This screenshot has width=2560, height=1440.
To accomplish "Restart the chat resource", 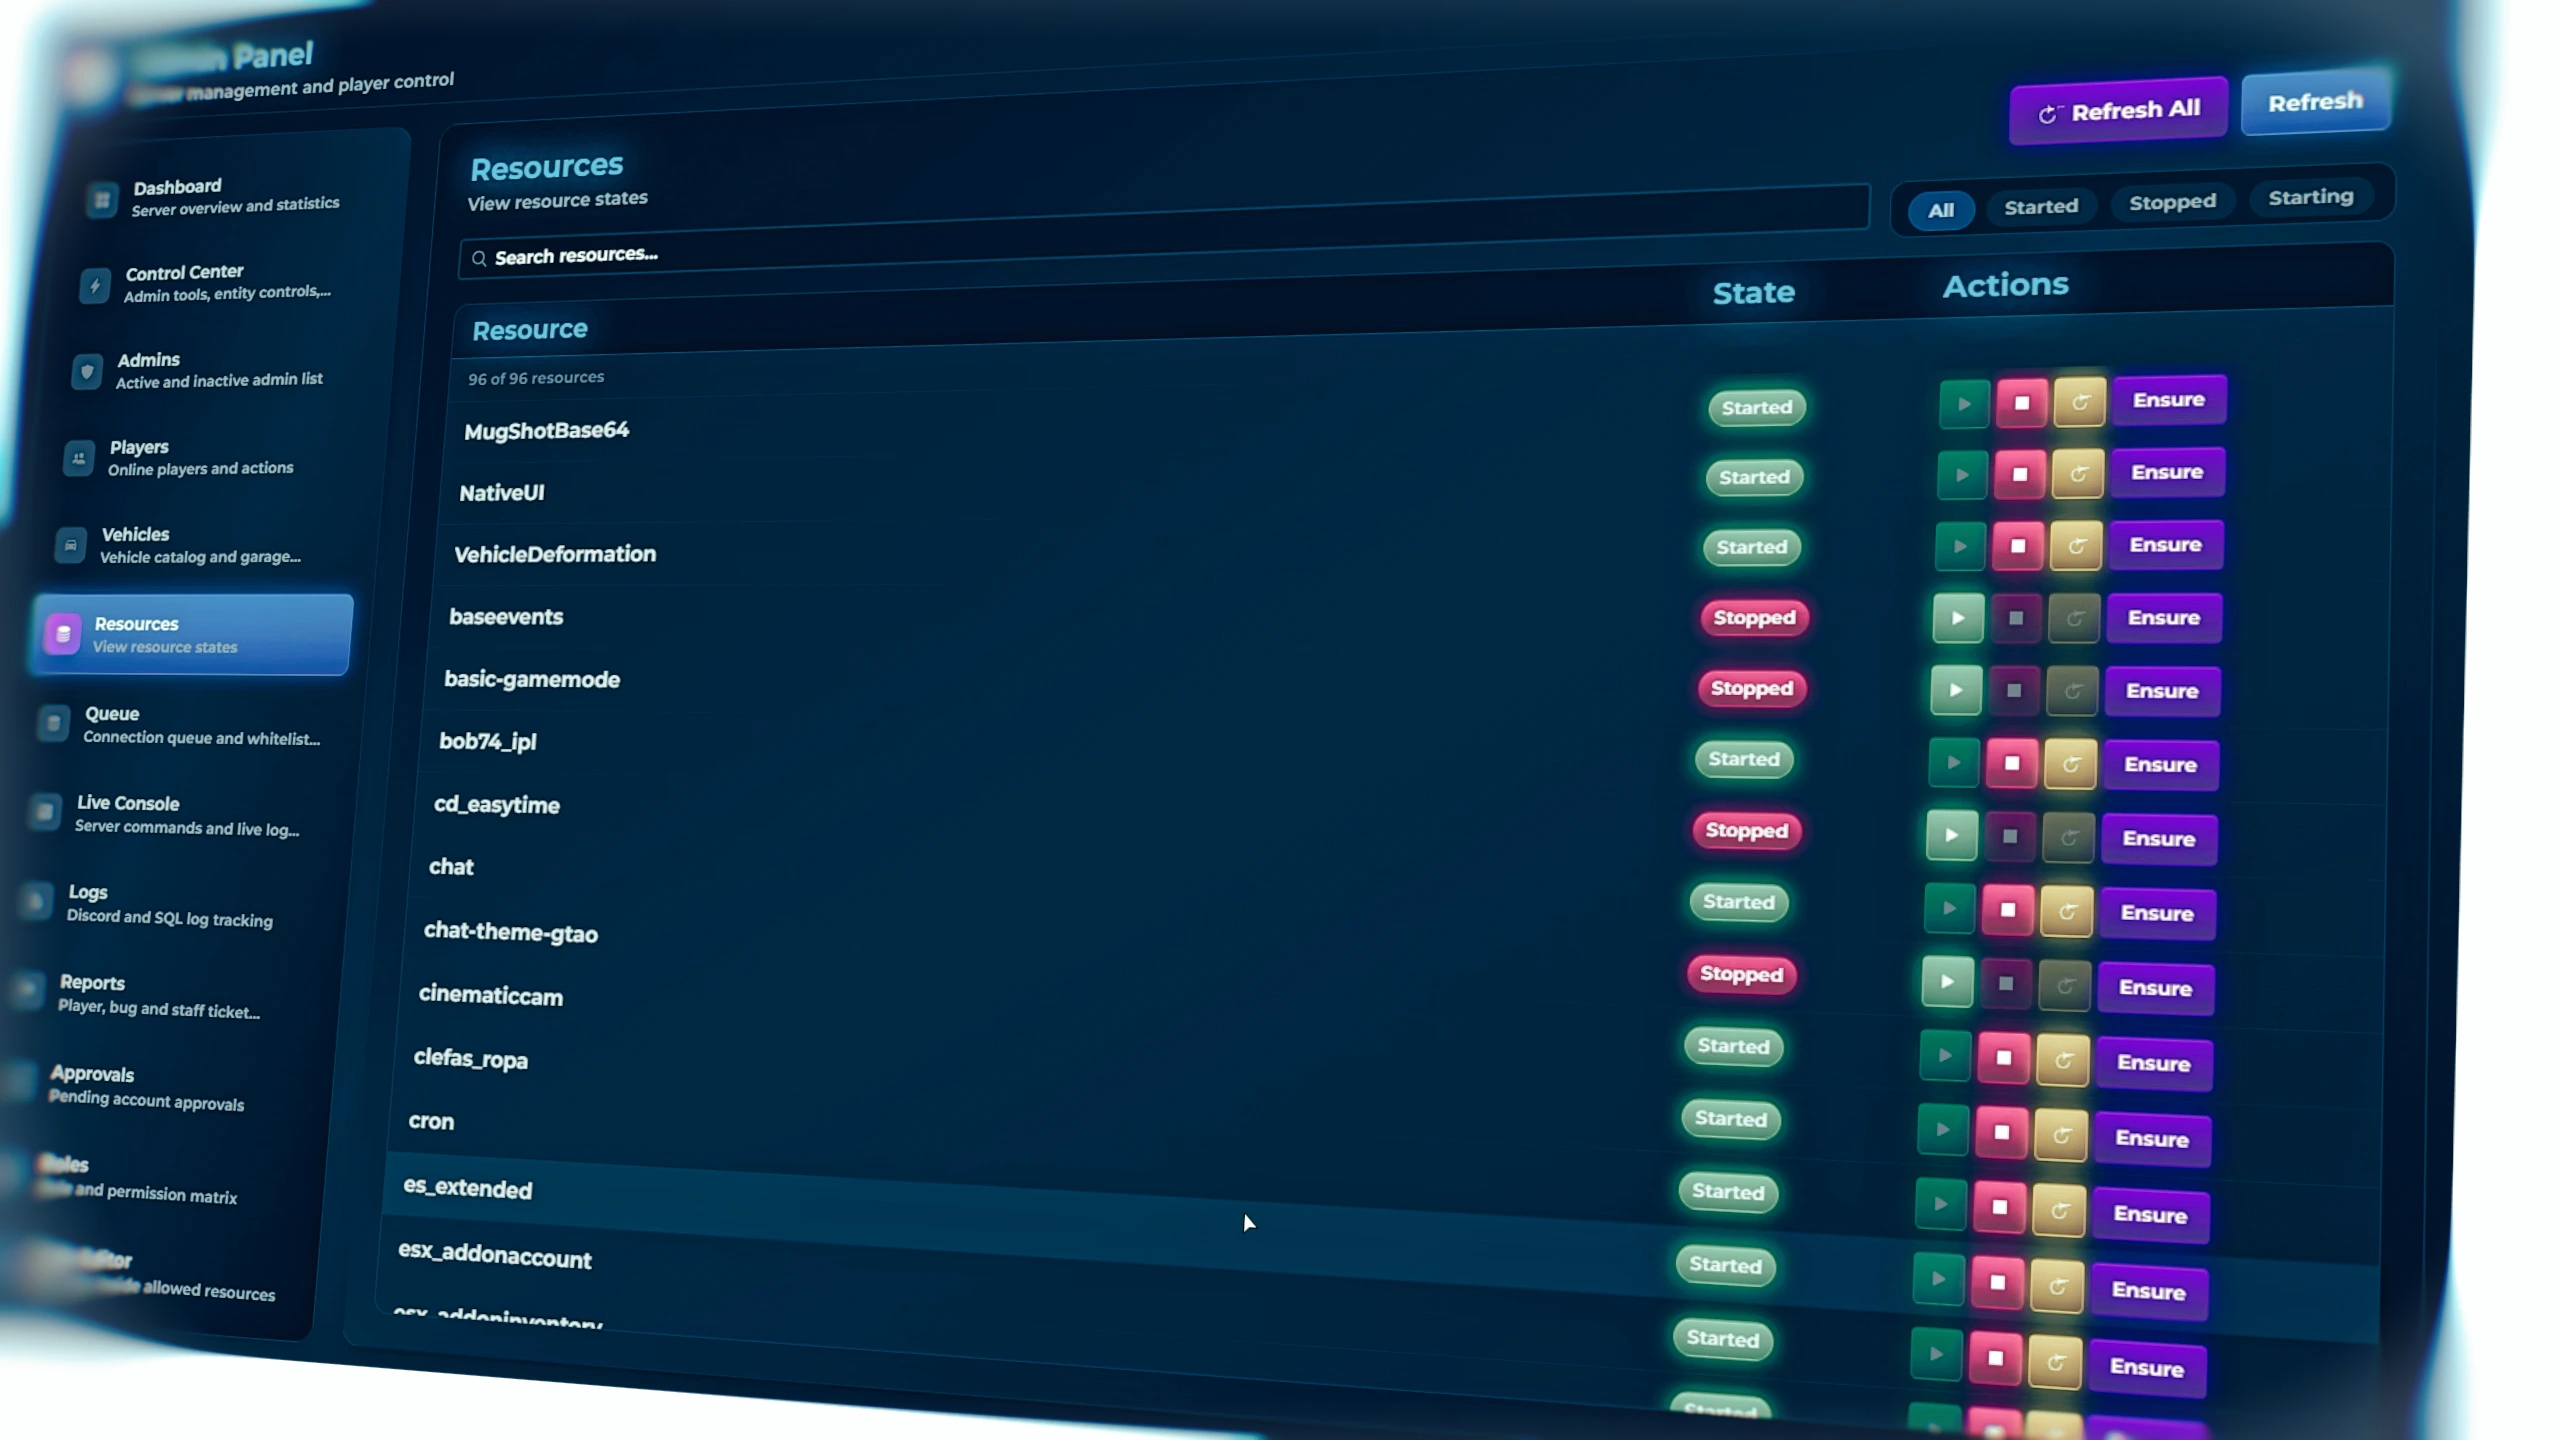I will click(x=2066, y=912).
